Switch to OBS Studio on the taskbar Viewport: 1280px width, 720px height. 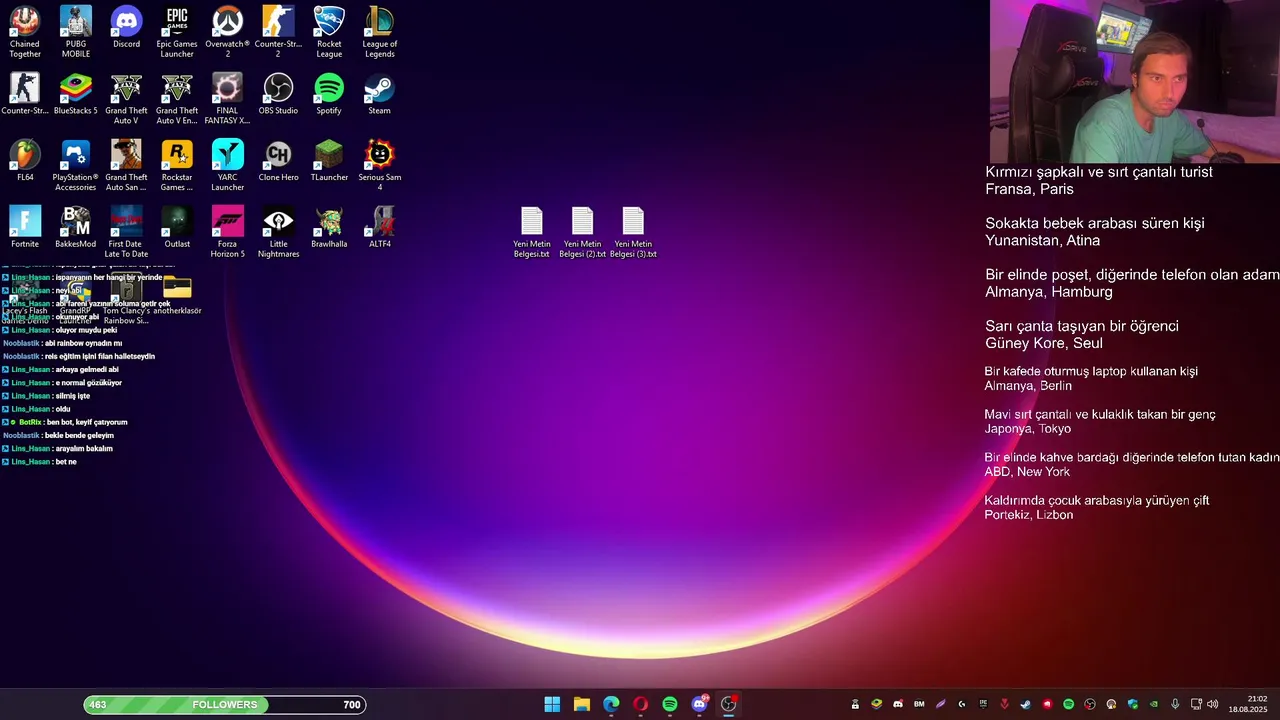point(729,704)
